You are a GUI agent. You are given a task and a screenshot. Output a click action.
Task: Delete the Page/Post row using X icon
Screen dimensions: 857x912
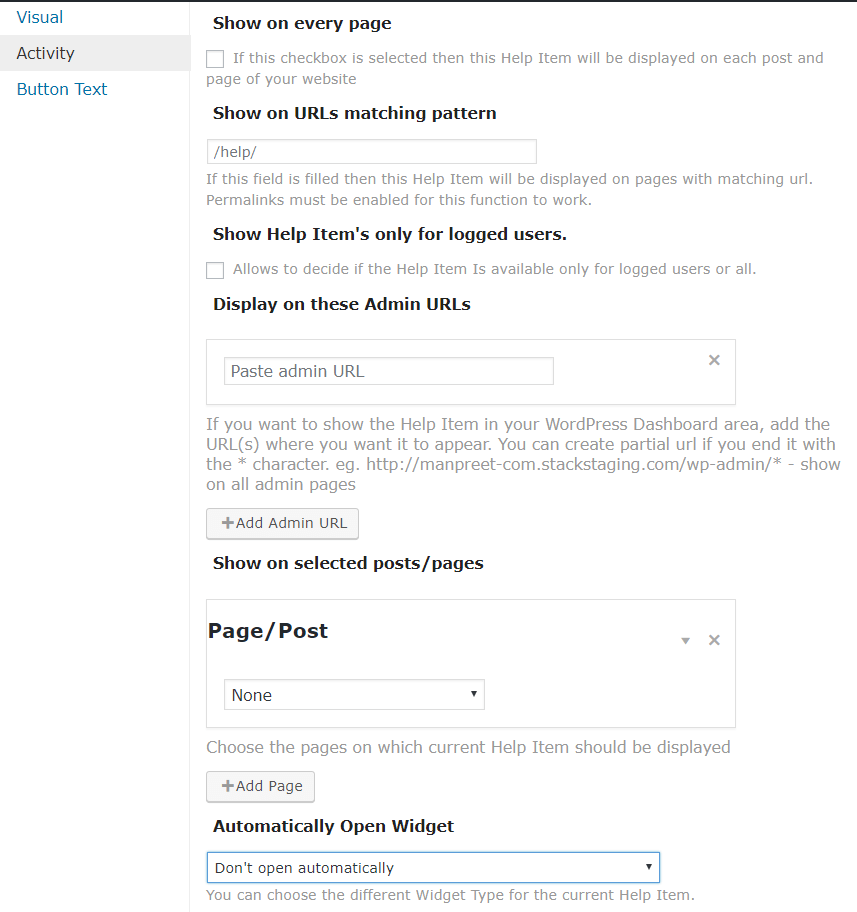[x=714, y=640]
